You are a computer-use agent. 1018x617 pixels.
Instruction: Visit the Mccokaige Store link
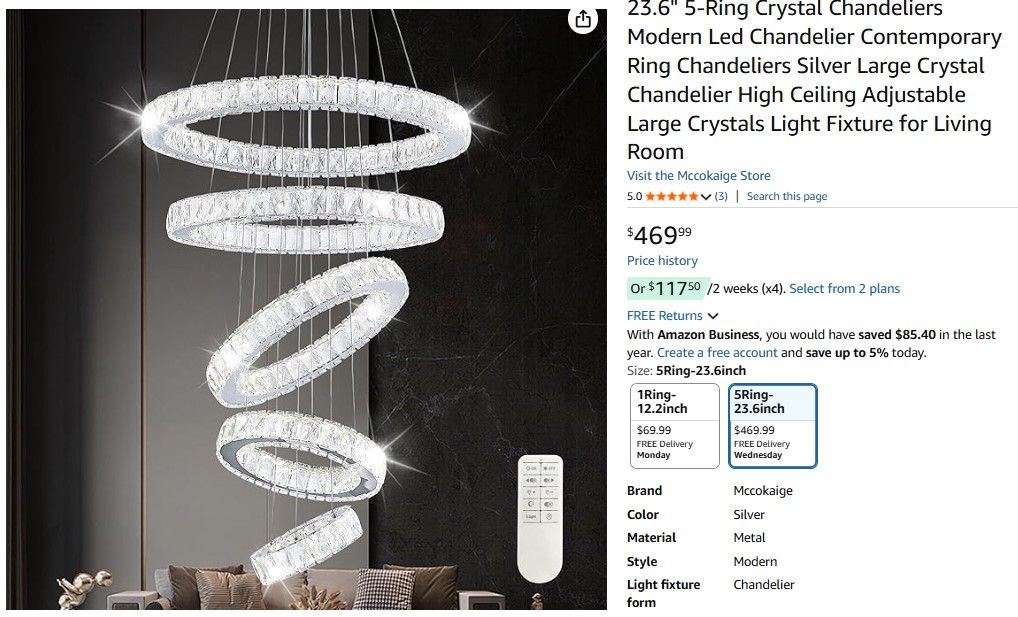(x=698, y=176)
